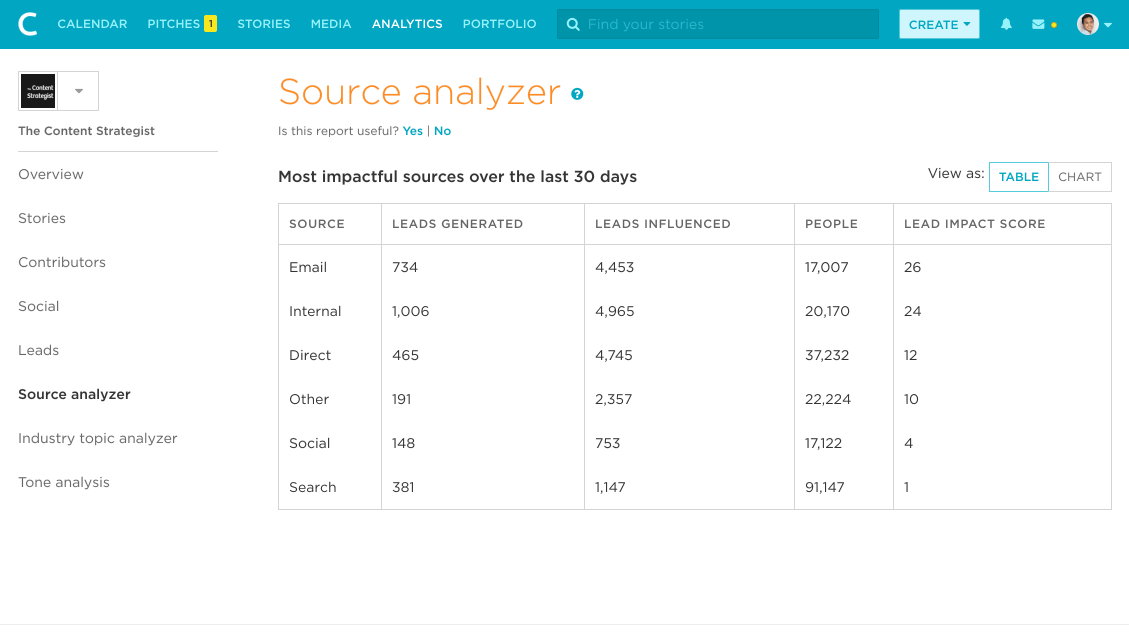
Task: Select the Leads sidebar entry
Action: point(38,350)
